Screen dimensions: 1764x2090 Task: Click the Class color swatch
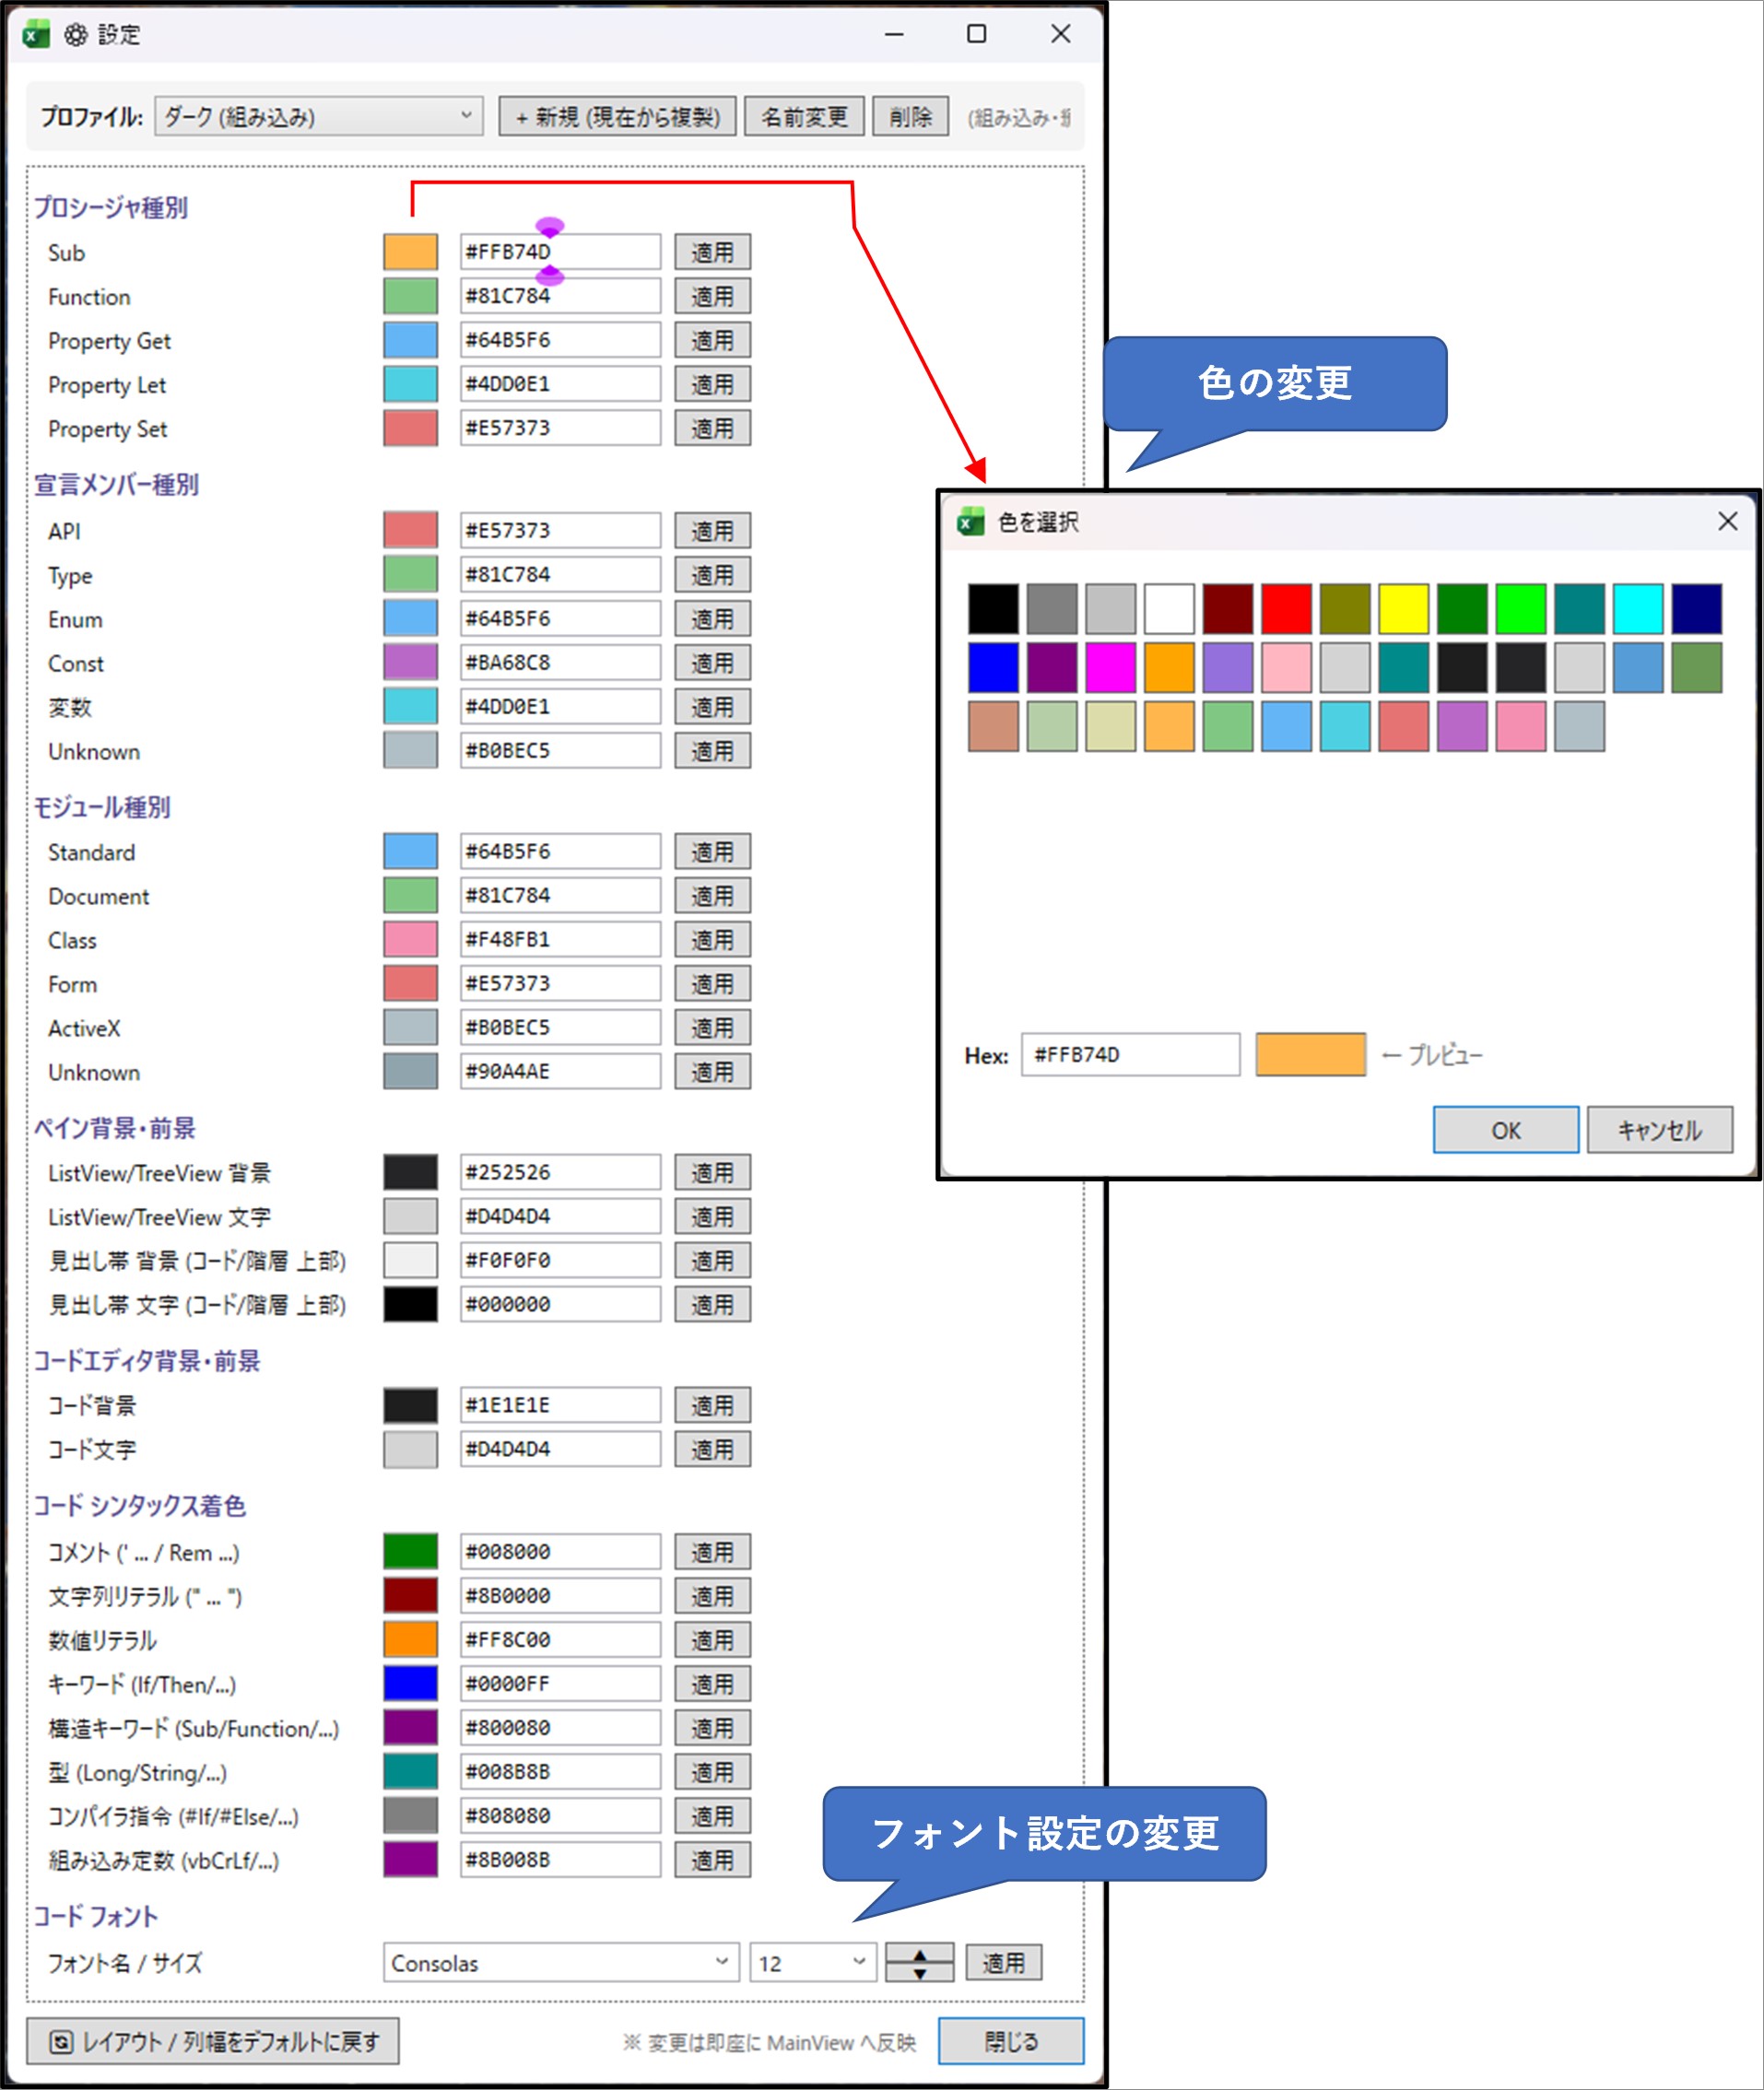(410, 939)
